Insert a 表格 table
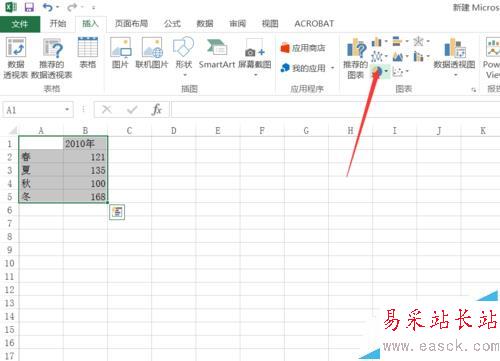The height and width of the screenshot is (361, 500). (88, 53)
